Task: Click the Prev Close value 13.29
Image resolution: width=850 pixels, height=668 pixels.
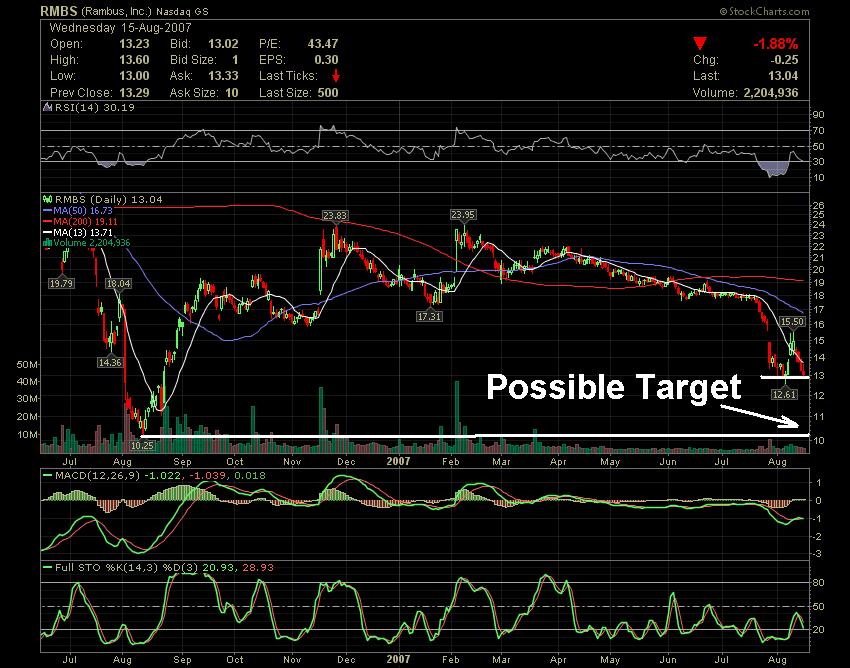Action: coord(134,92)
